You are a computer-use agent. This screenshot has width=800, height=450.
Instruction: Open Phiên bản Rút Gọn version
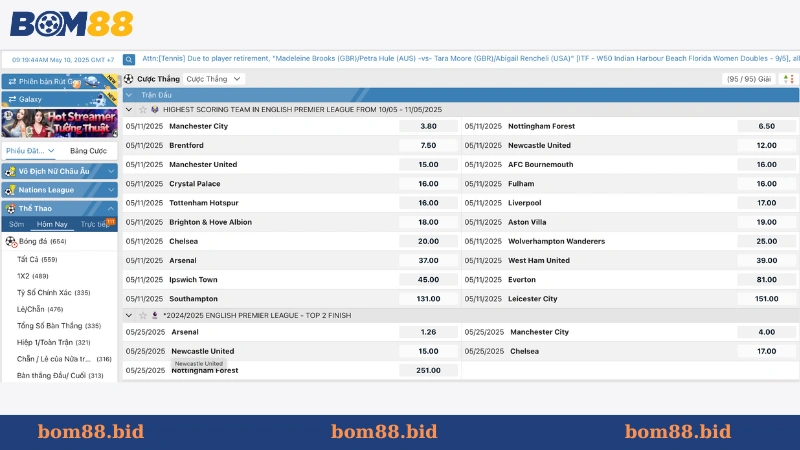coord(60,81)
